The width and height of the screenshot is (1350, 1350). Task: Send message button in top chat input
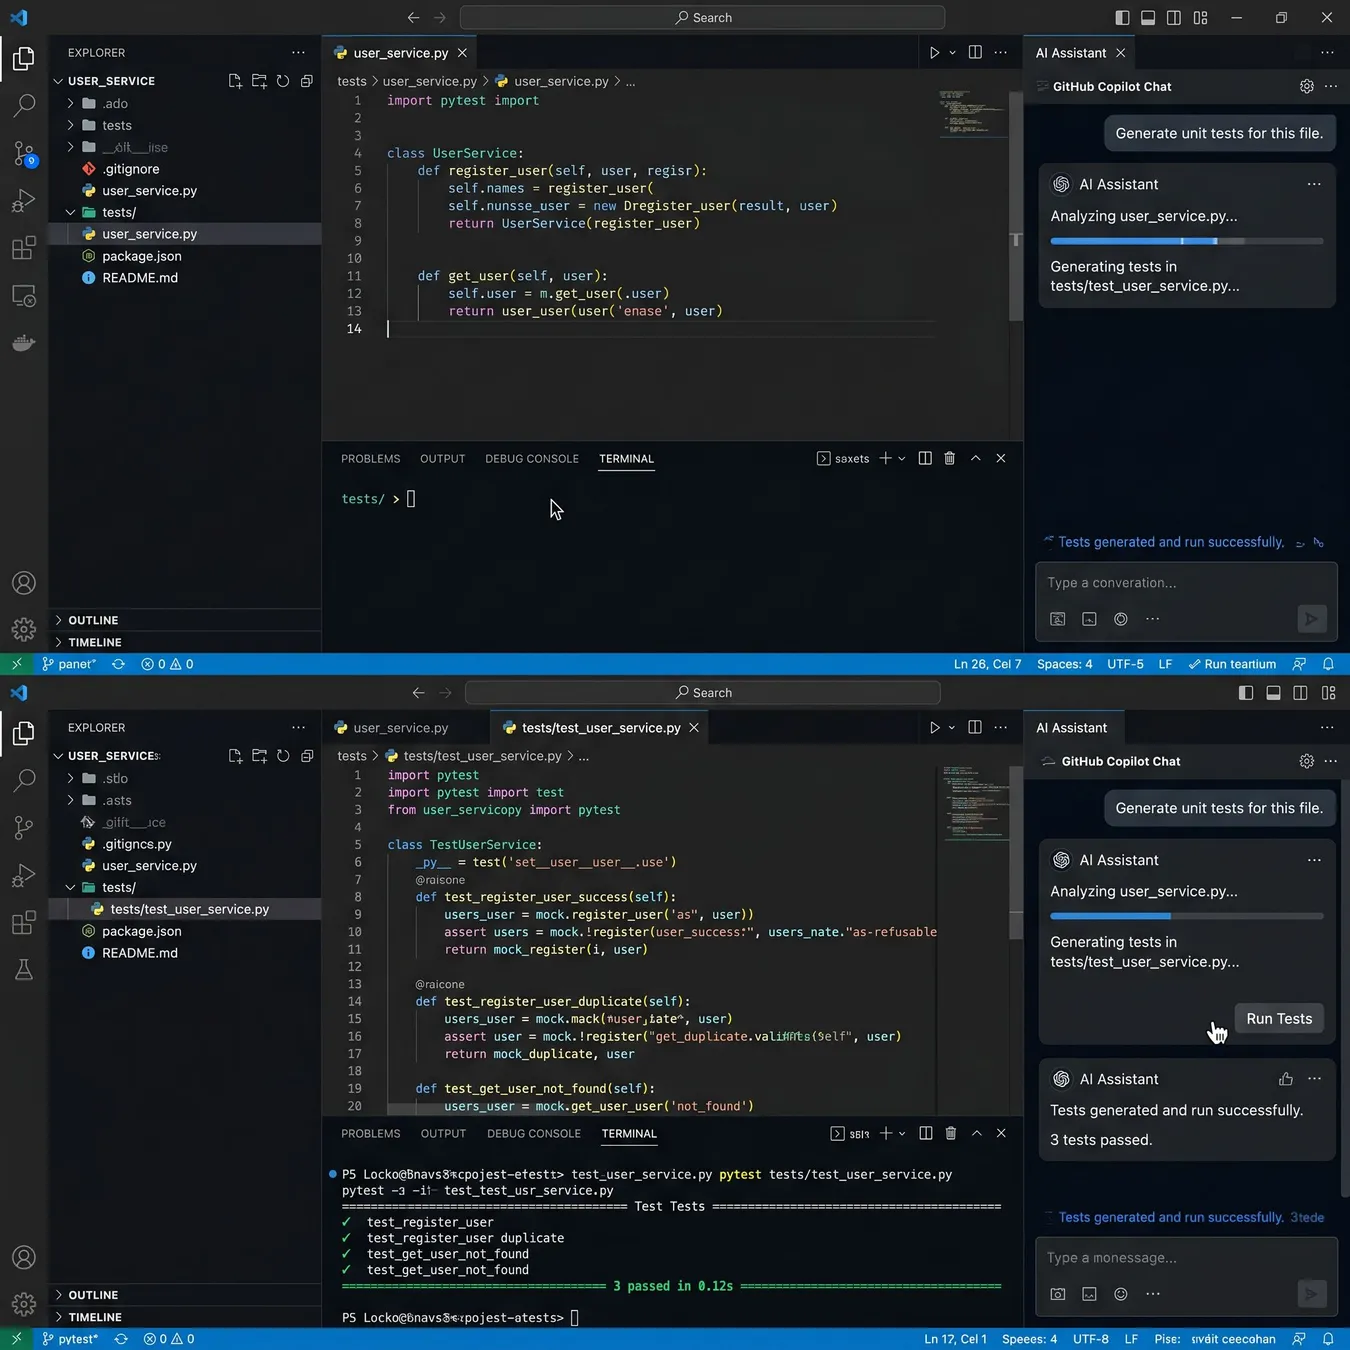(x=1311, y=619)
